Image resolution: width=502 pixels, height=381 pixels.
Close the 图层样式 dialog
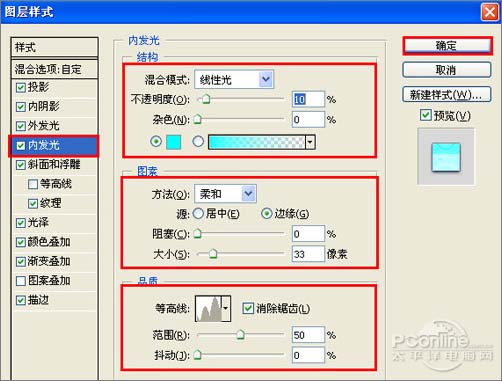[489, 12]
